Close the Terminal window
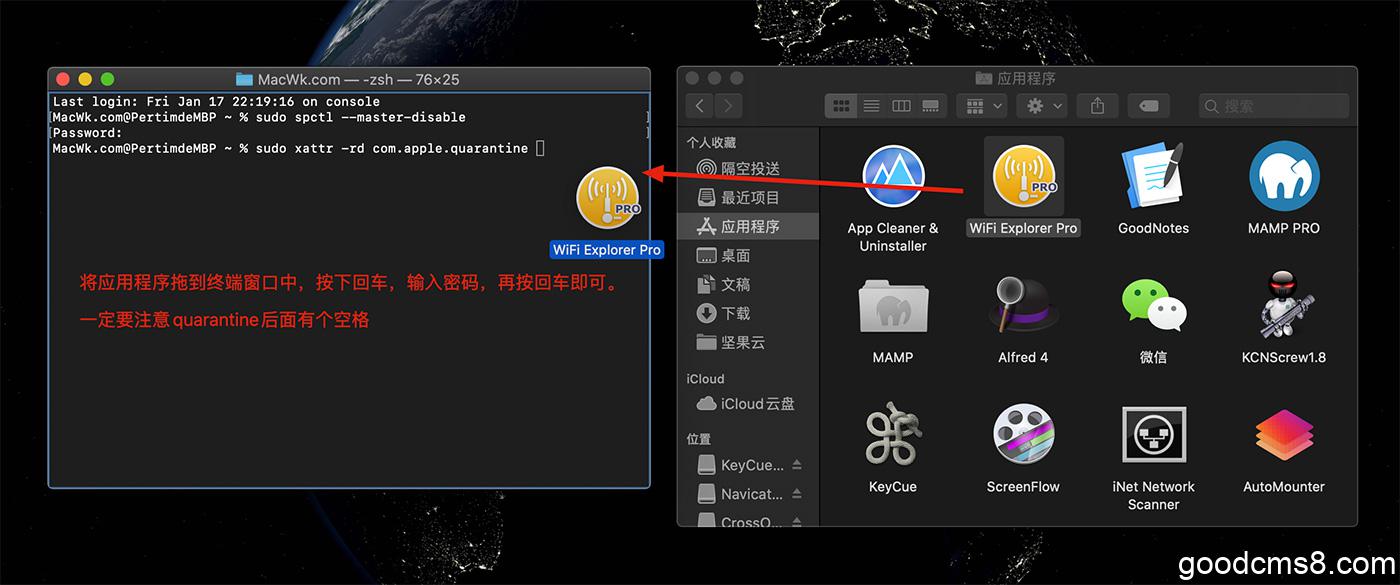1400x585 pixels. coord(63,79)
